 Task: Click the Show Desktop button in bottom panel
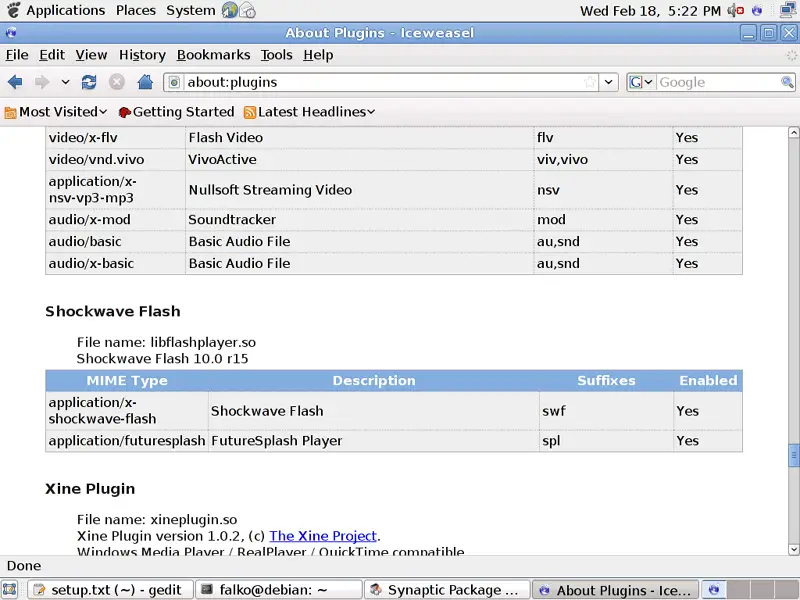[10, 590]
